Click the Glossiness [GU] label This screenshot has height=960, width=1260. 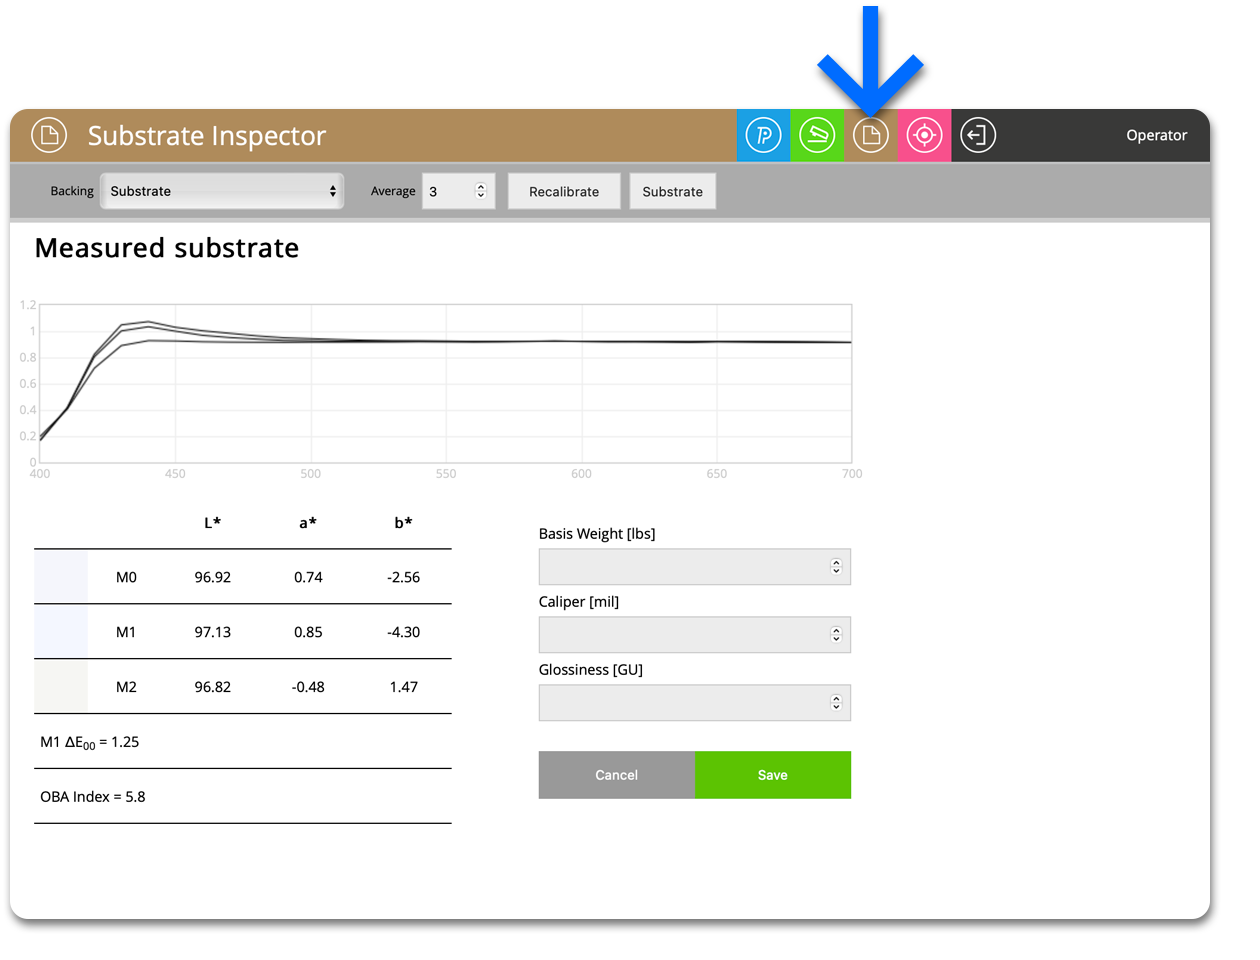point(591,670)
